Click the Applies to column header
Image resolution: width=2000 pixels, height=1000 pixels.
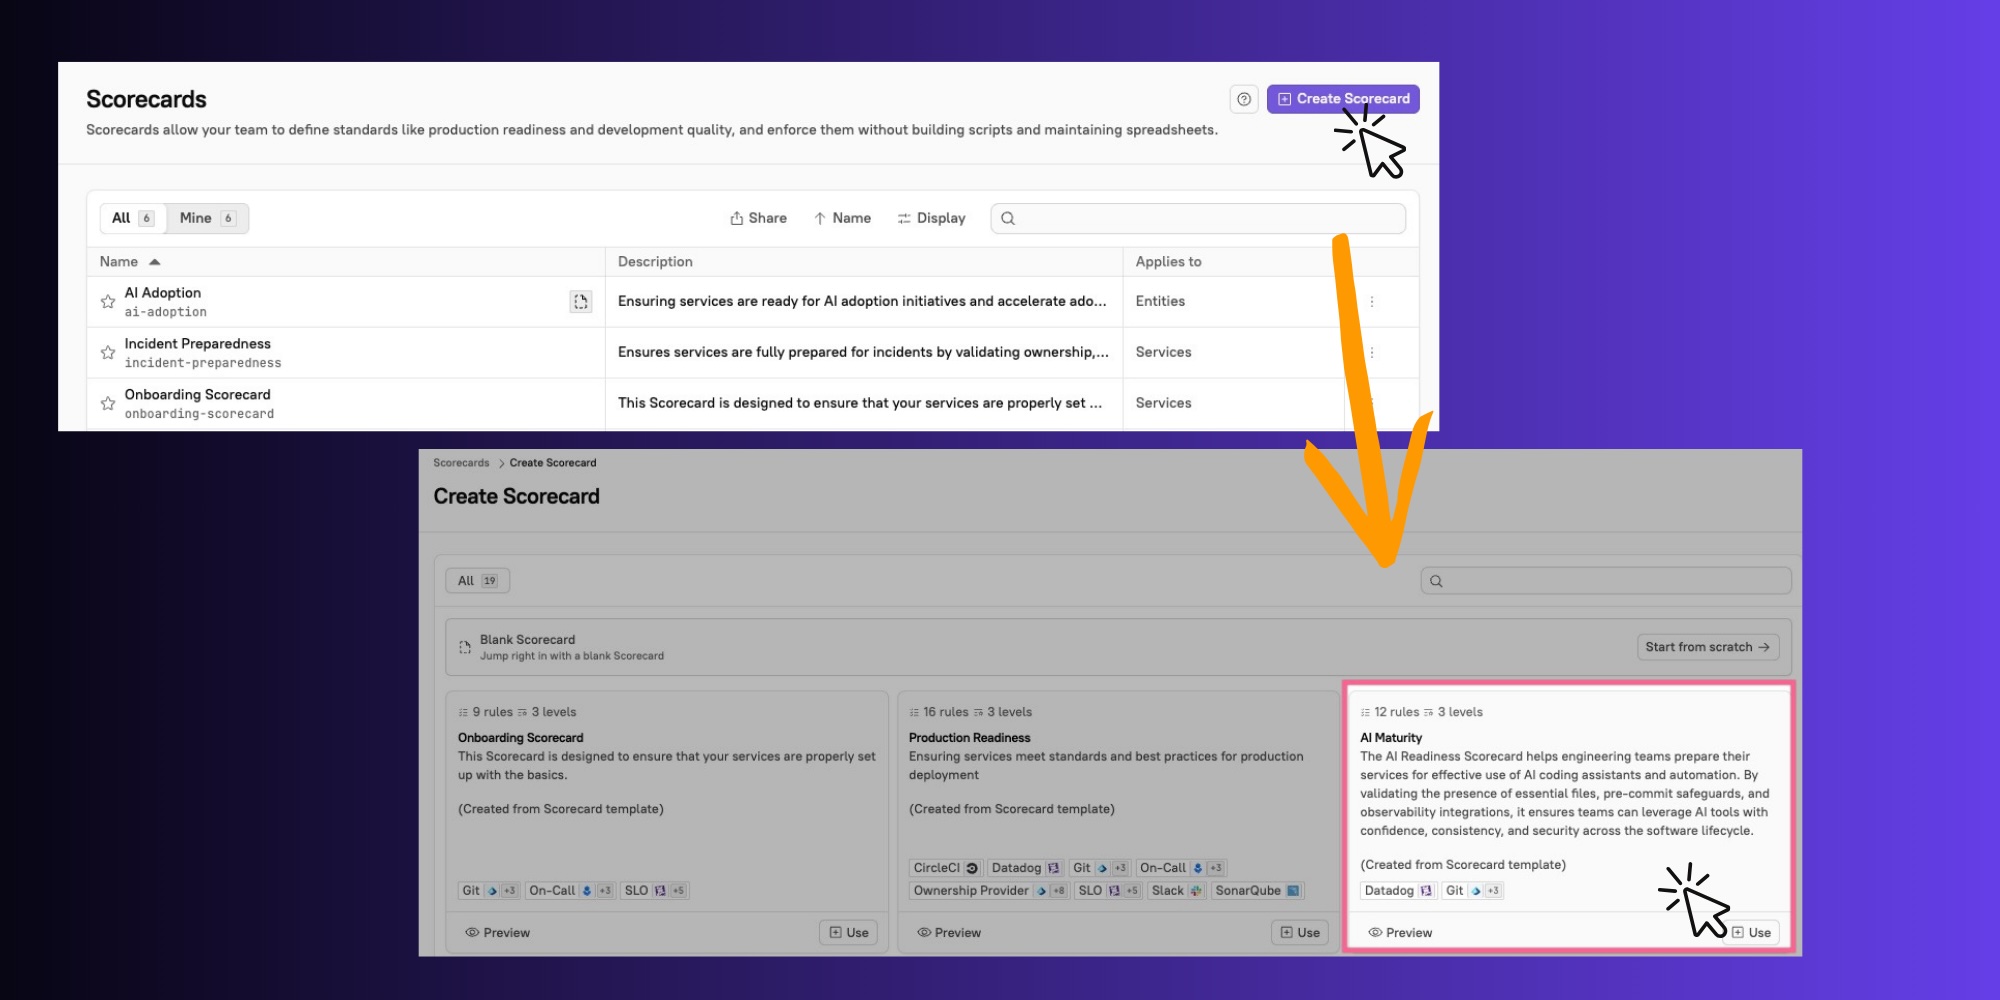(x=1168, y=262)
